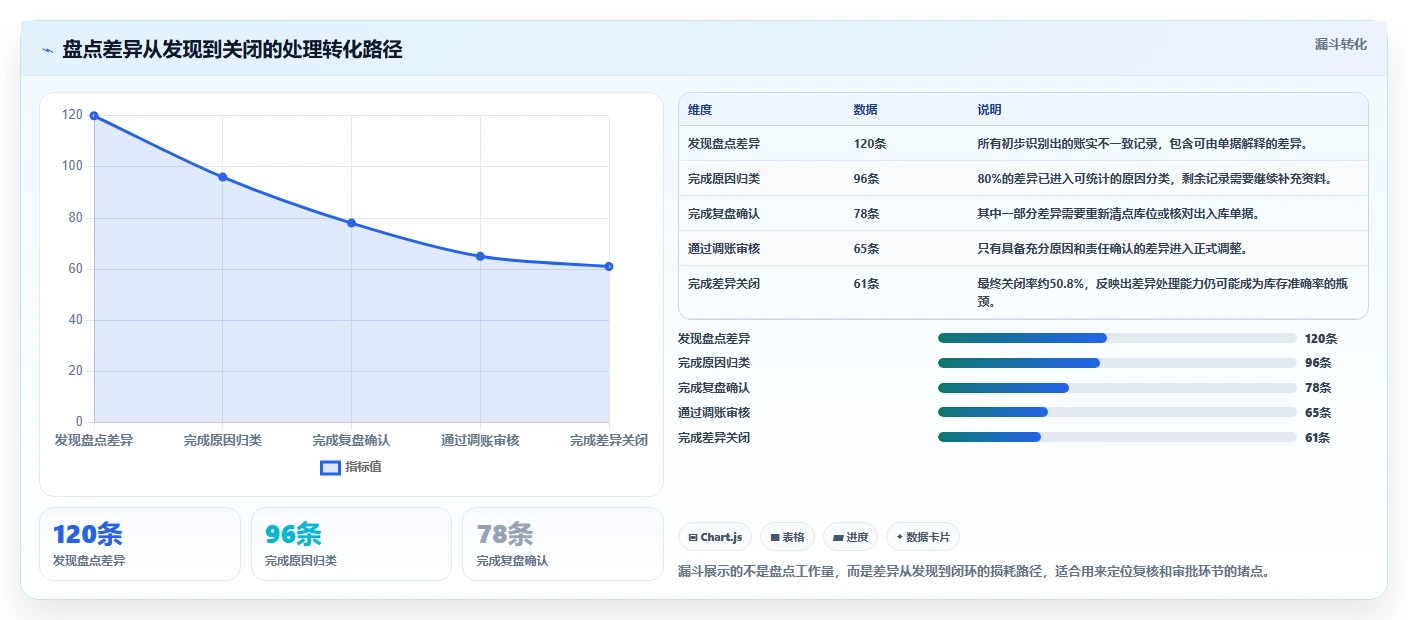The width and height of the screenshot is (1408, 620).
Task: Select the chart point for 完成复盘确认
Action: 351,223
